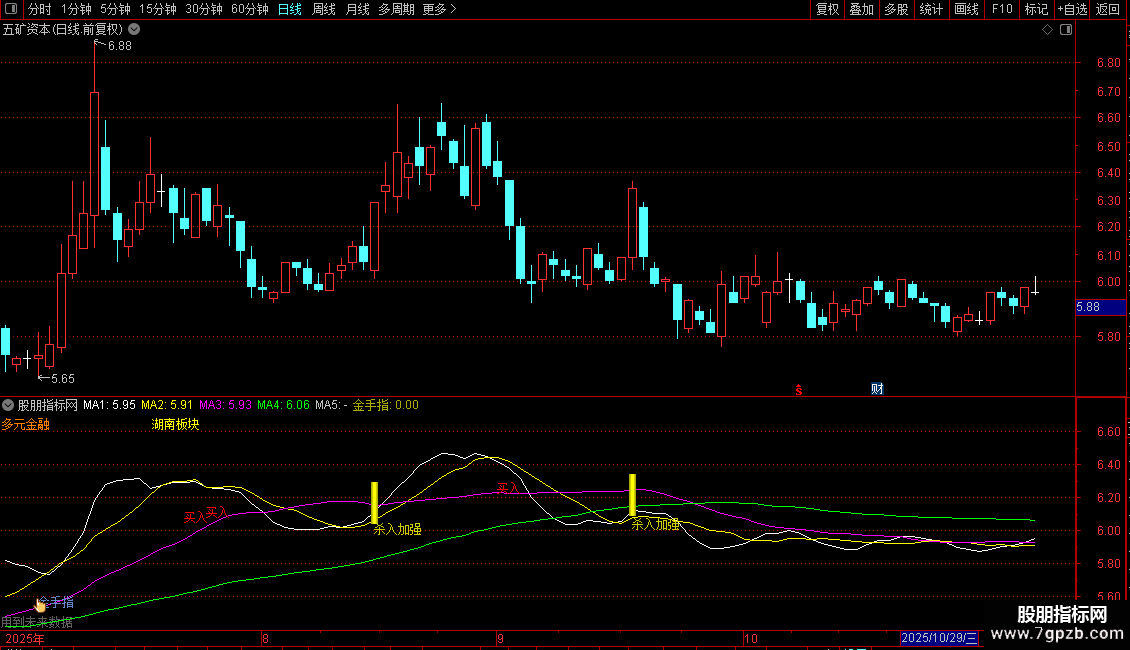1130x650 pixels.
Task: Toggle the right side panel icon
Action: (x=1066, y=30)
